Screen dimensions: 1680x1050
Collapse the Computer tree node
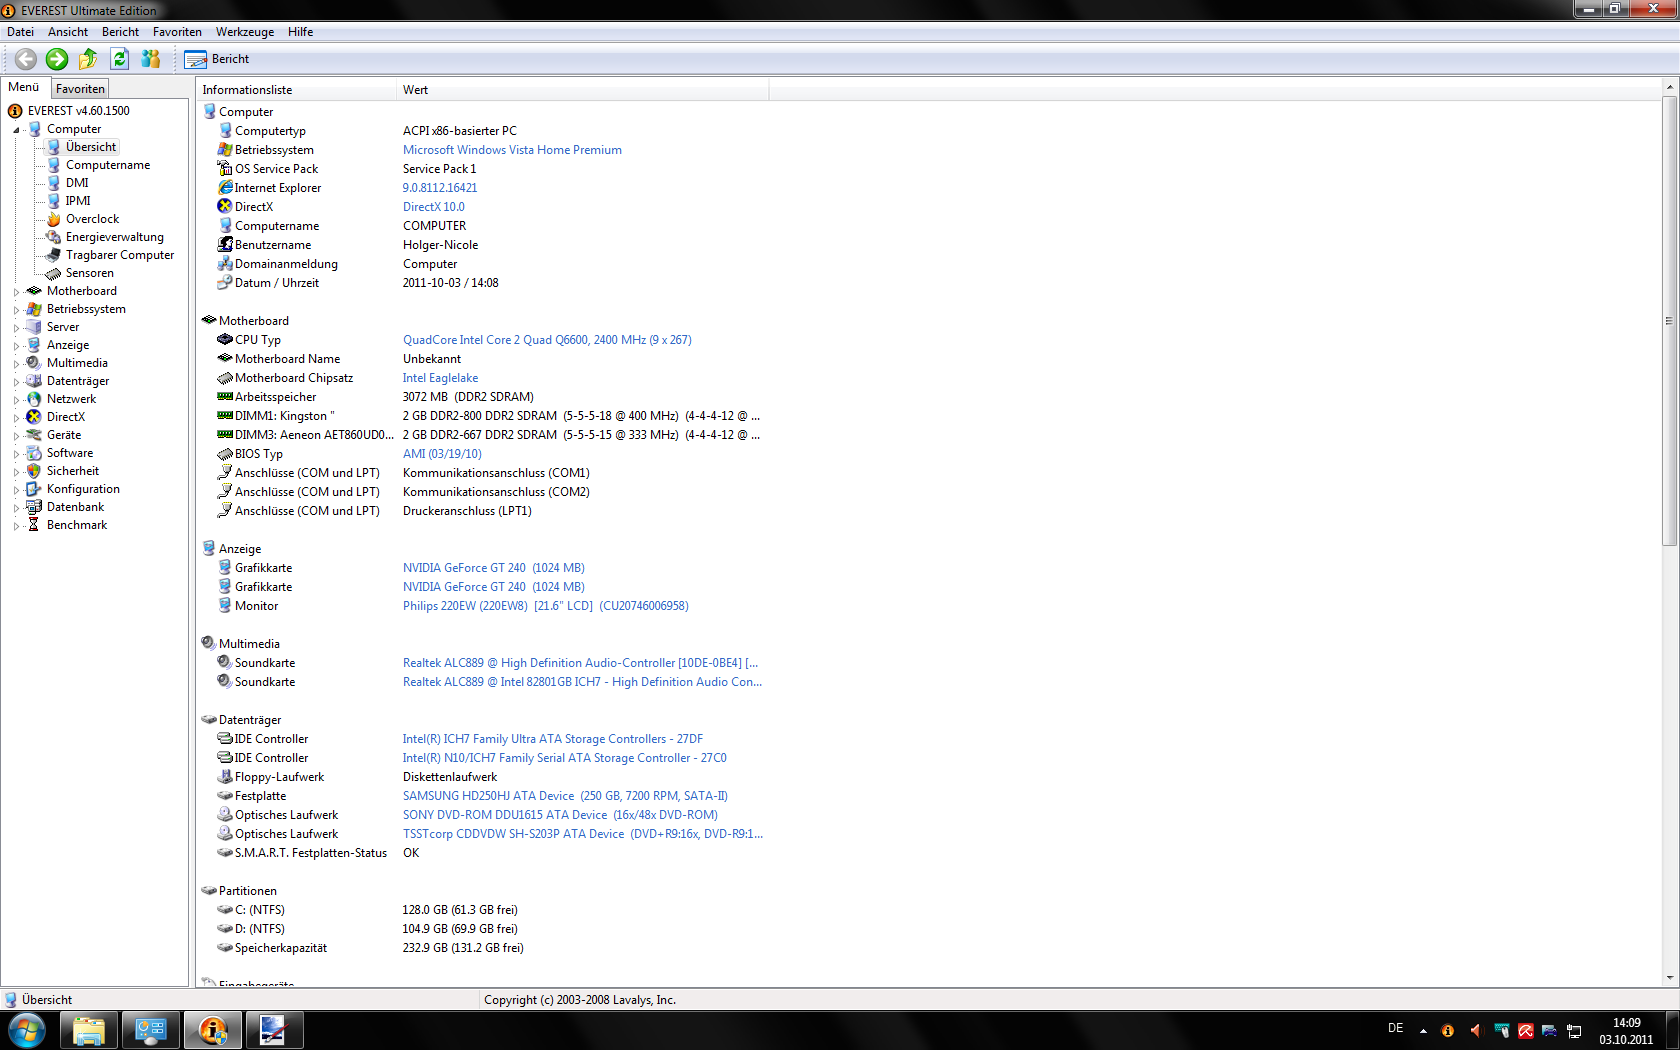pos(17,130)
